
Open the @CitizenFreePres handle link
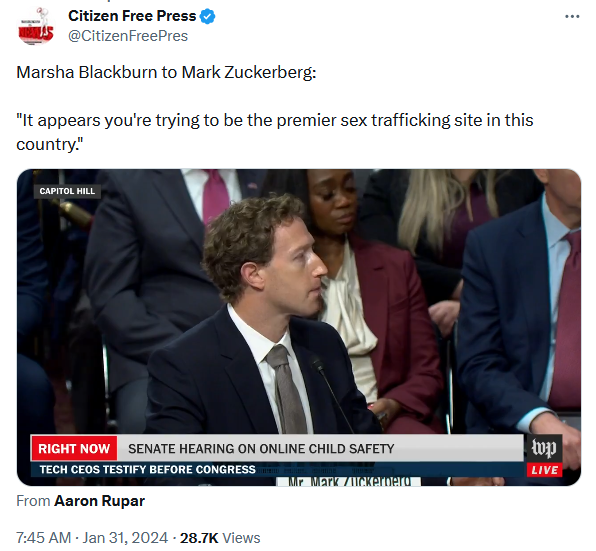pyautogui.click(x=128, y=36)
